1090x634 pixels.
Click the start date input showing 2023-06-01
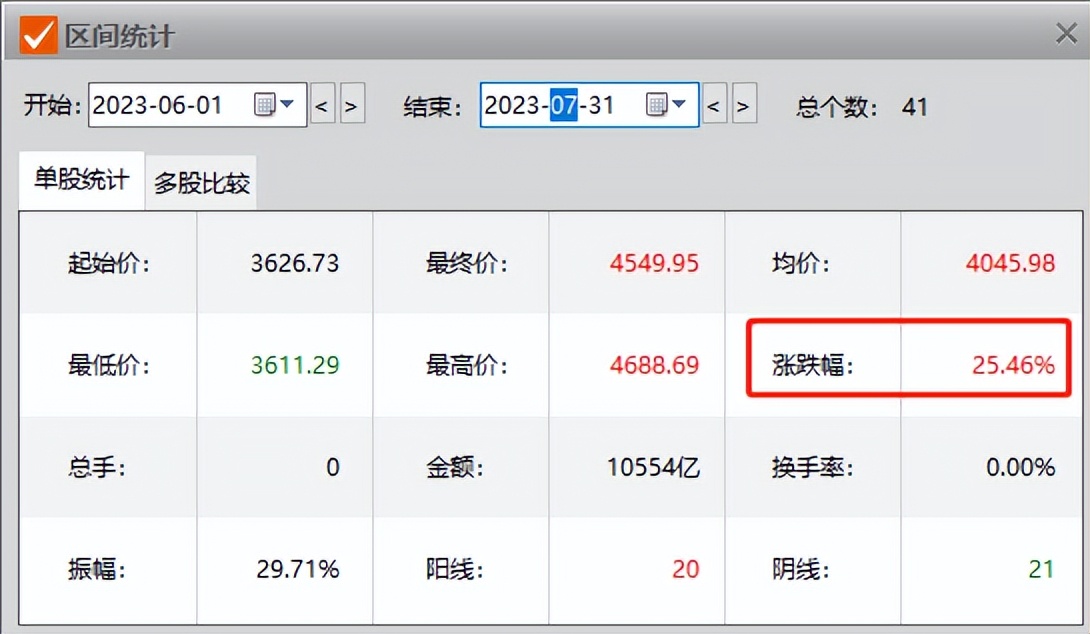[x=155, y=105]
